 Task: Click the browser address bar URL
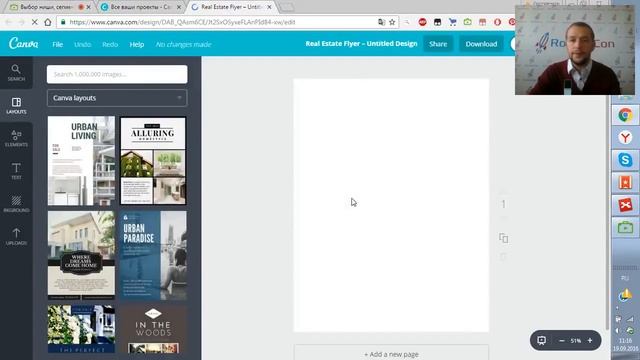(x=182, y=22)
